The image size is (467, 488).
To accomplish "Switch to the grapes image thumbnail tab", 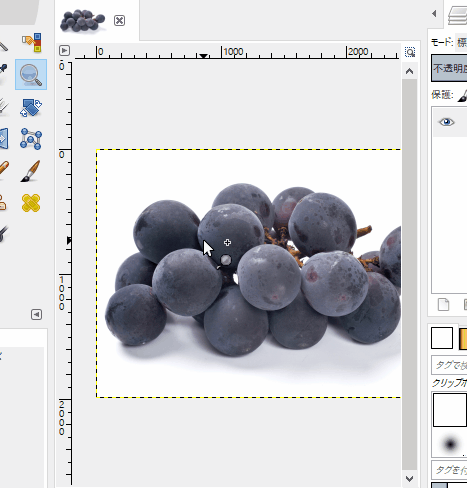I will point(82,21).
